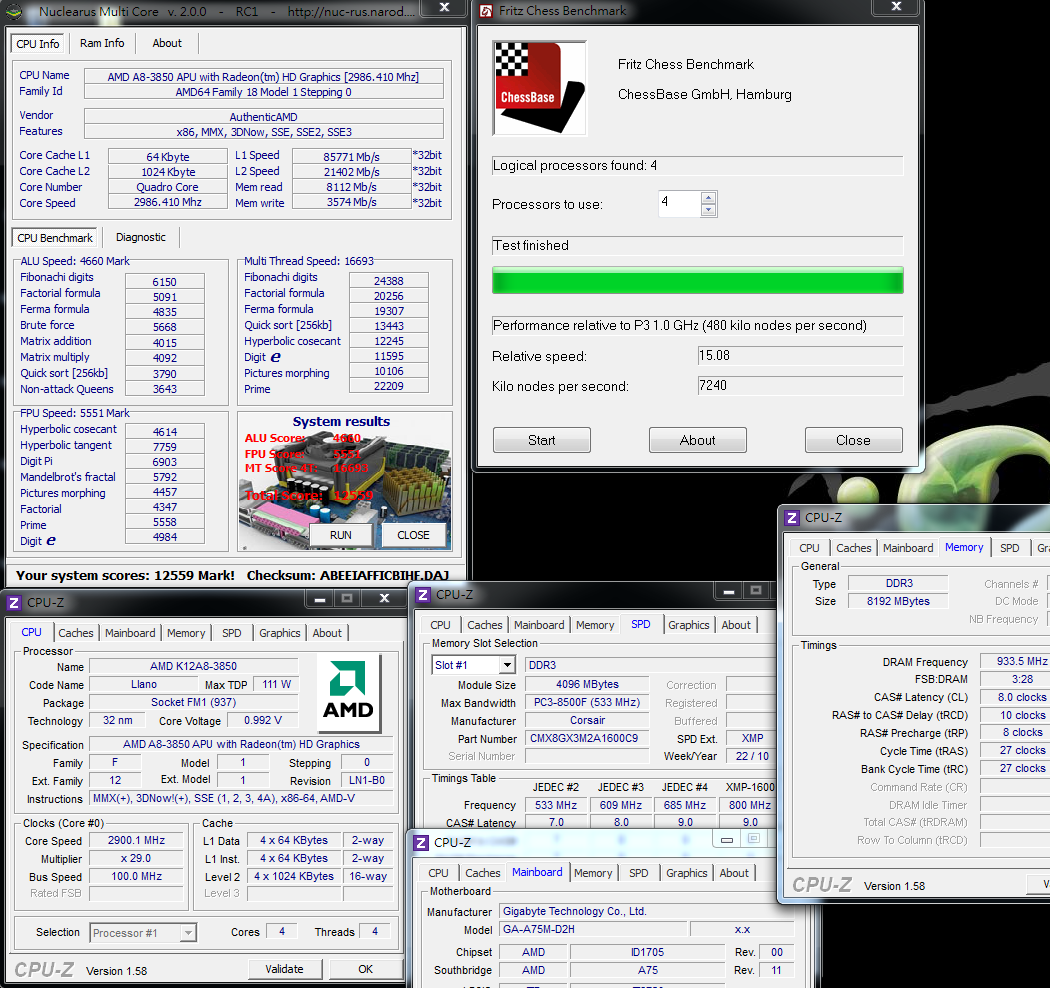This screenshot has height=988, width=1050.
Task: Open Graphics tab in the CPU-Z processor window
Action: (280, 633)
